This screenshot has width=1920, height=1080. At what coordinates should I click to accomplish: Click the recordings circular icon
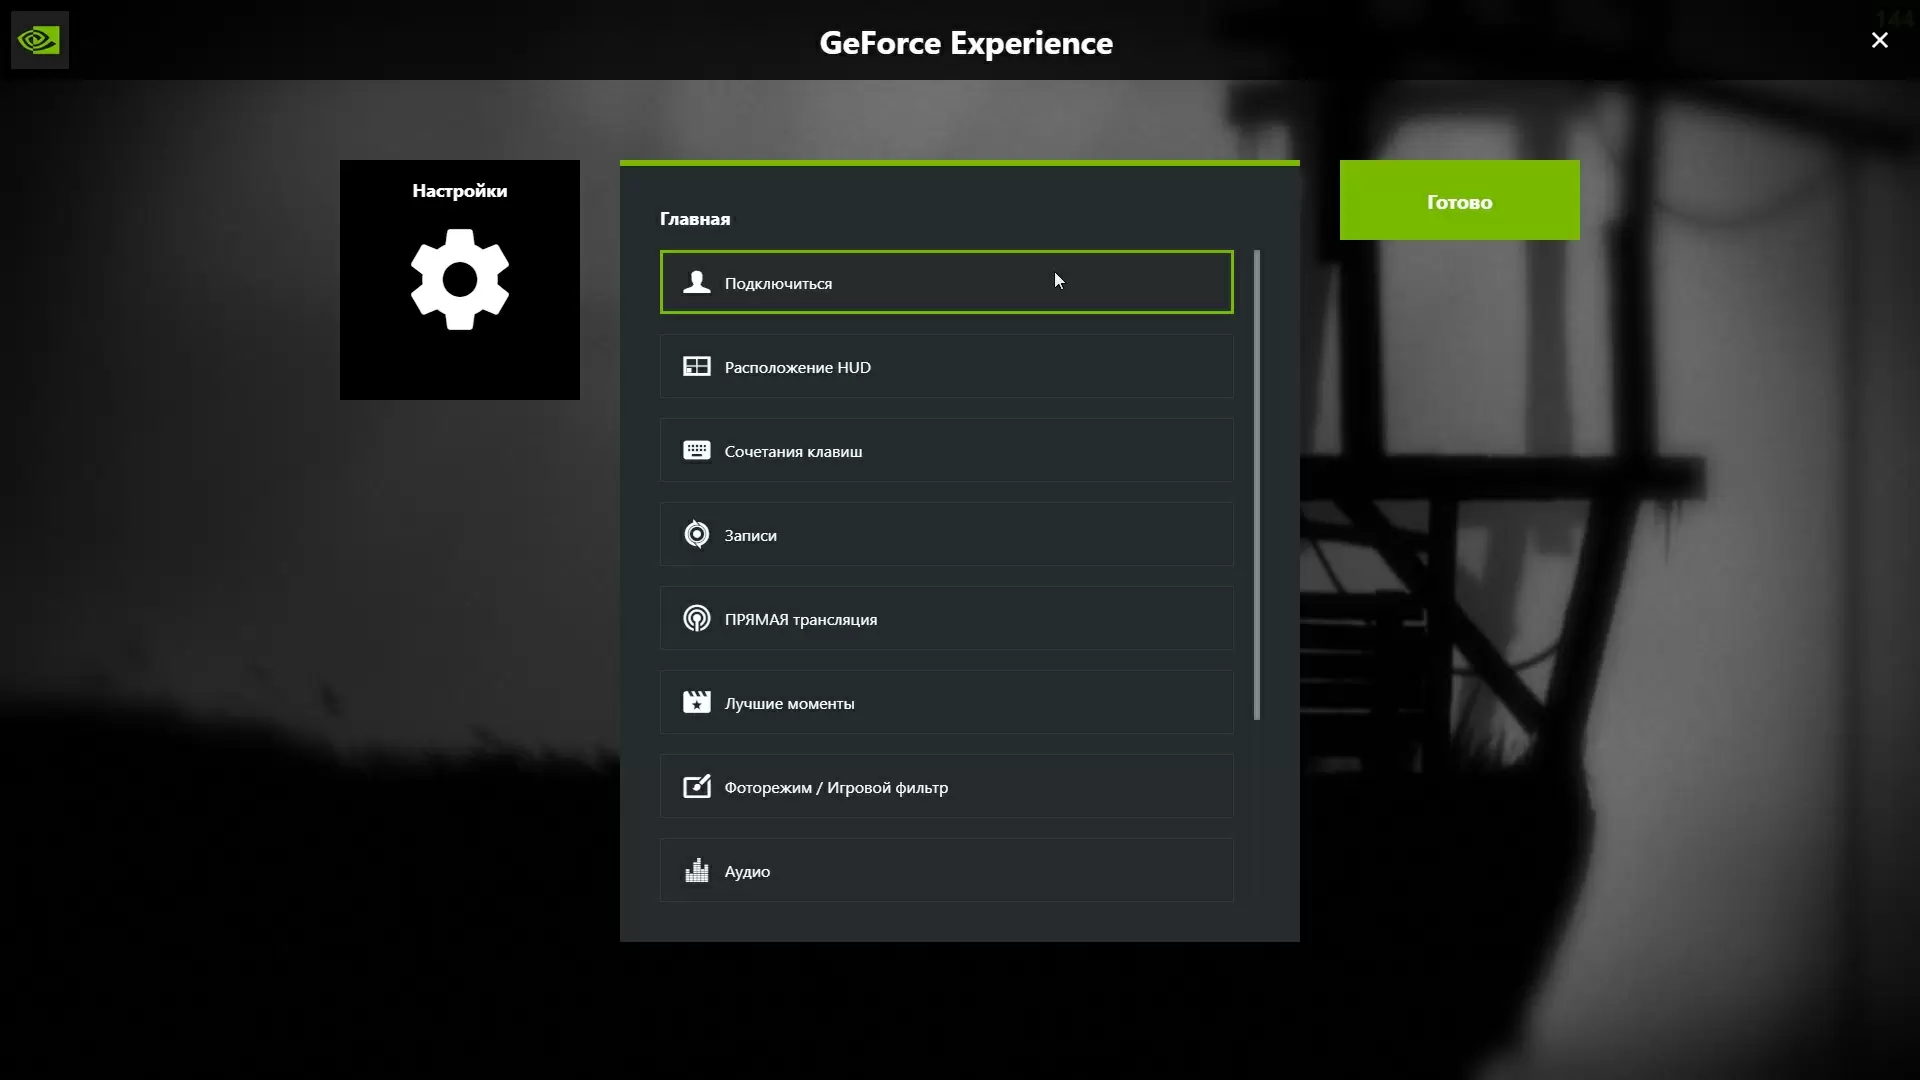(x=697, y=535)
